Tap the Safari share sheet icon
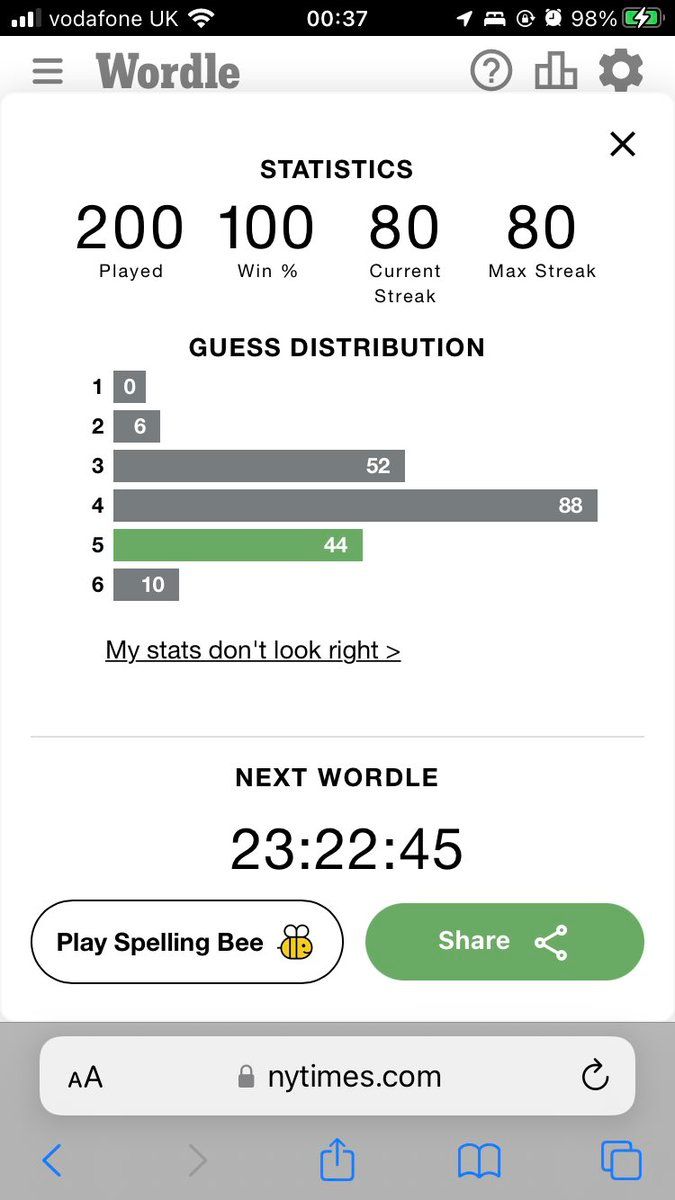This screenshot has height=1200, width=675. pos(338,1160)
